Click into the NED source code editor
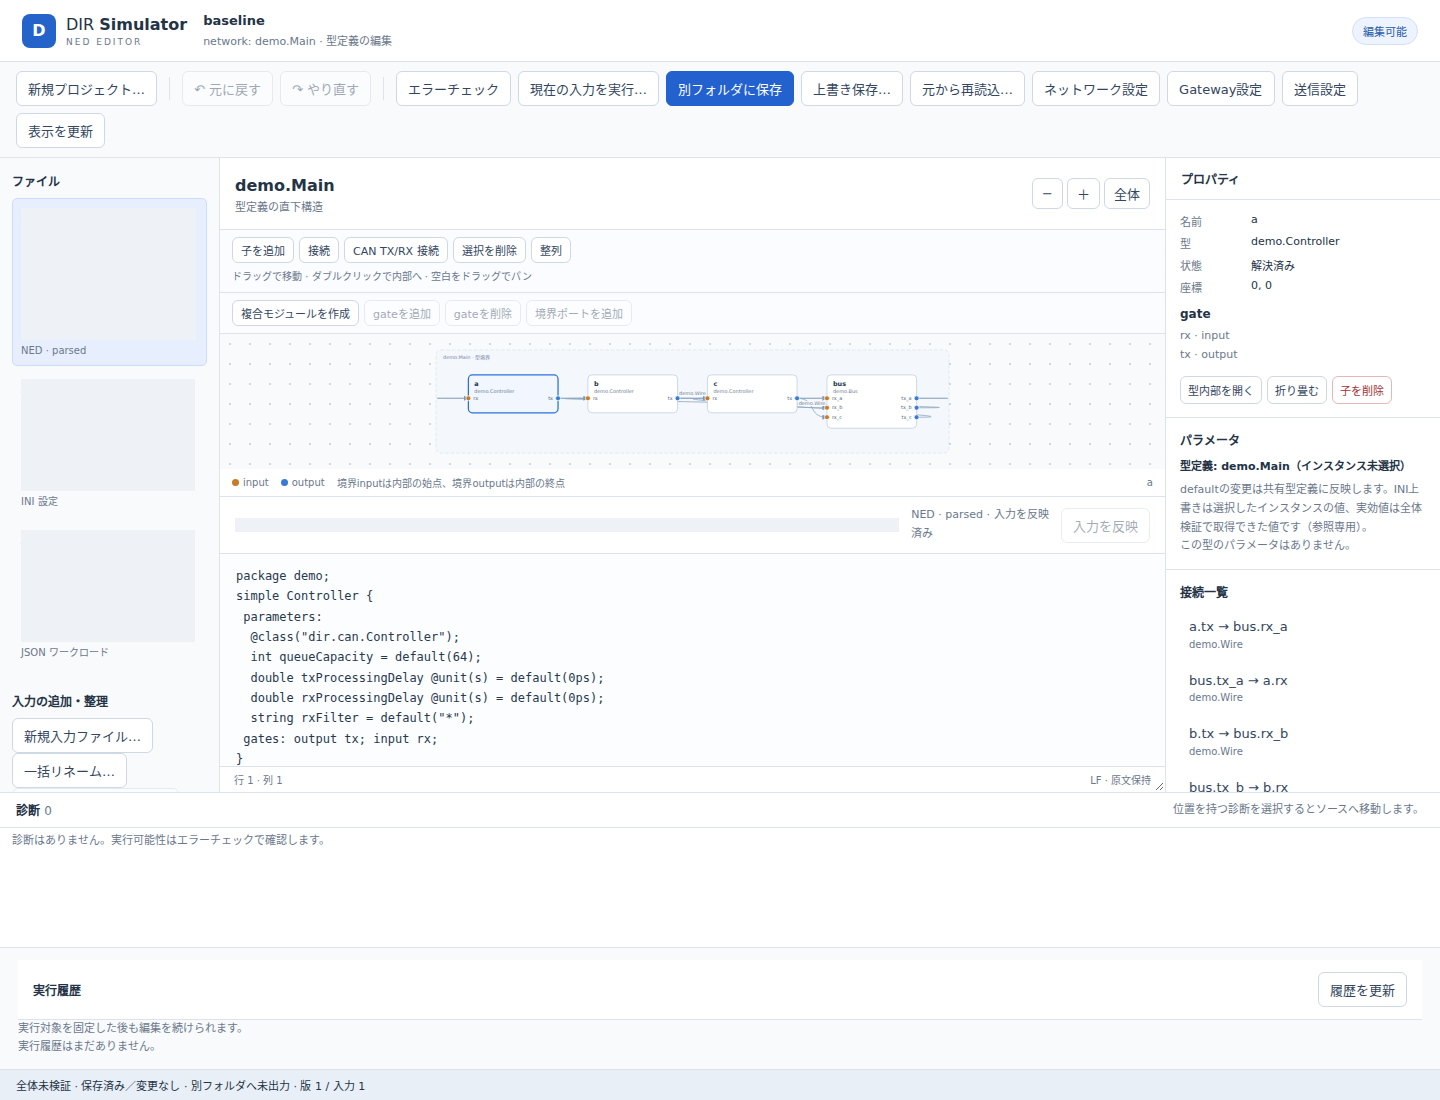Screen dimensions: 1440x1100 pos(693,660)
